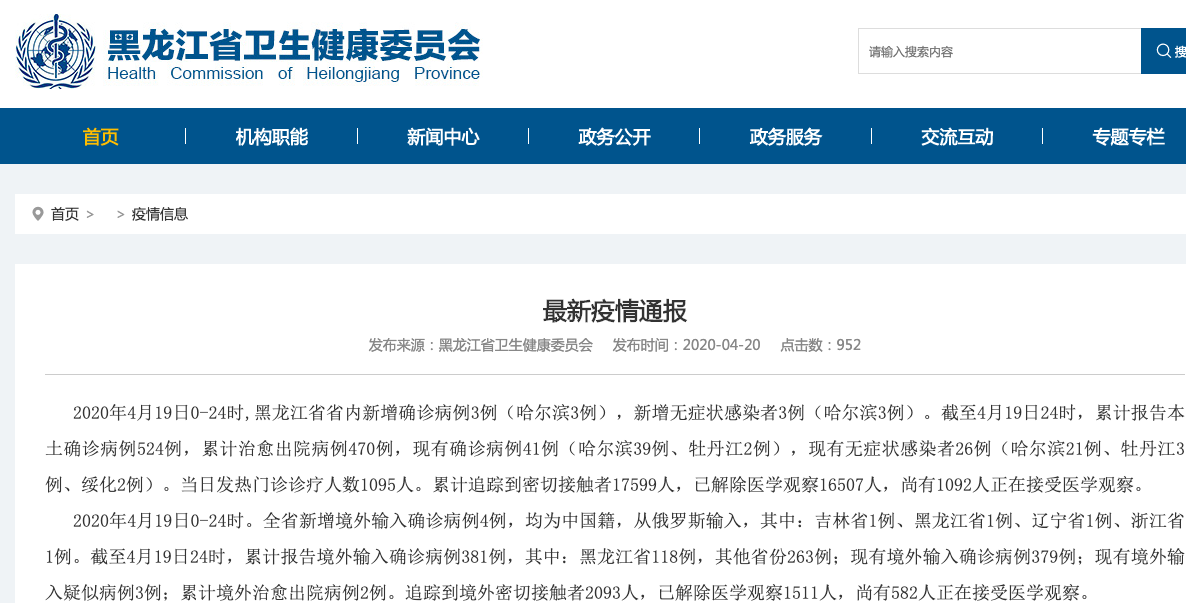The width and height of the screenshot is (1186, 603).
Task: Go to 新闻中心 in navigation bar
Action: pos(442,137)
